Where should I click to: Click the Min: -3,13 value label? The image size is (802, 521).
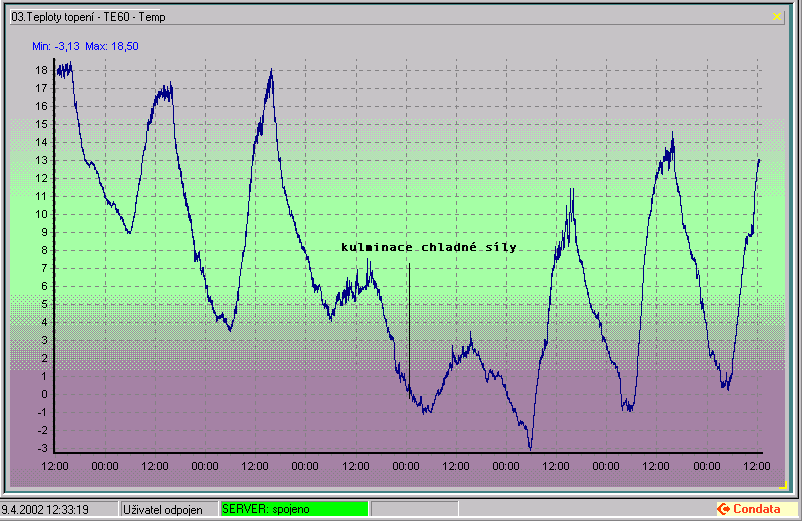coord(59,46)
